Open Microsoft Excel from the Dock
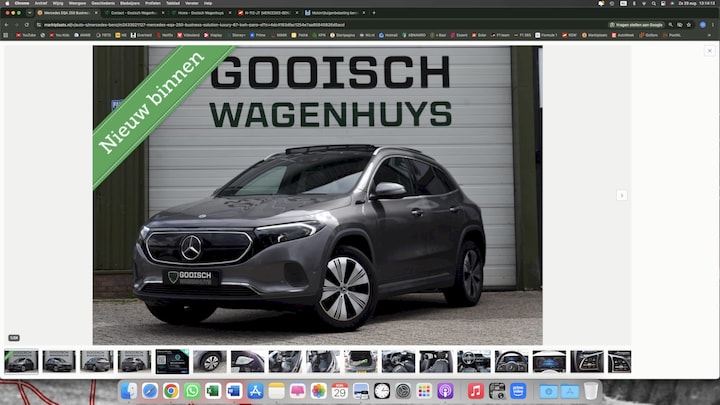This screenshot has height=405, width=720. click(213, 391)
